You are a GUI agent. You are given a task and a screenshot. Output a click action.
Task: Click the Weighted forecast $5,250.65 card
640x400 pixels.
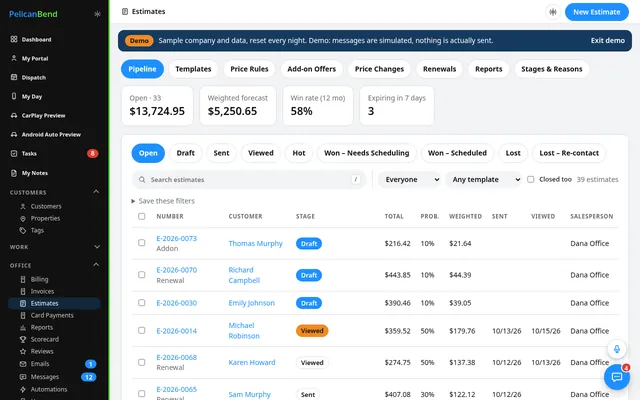point(238,105)
